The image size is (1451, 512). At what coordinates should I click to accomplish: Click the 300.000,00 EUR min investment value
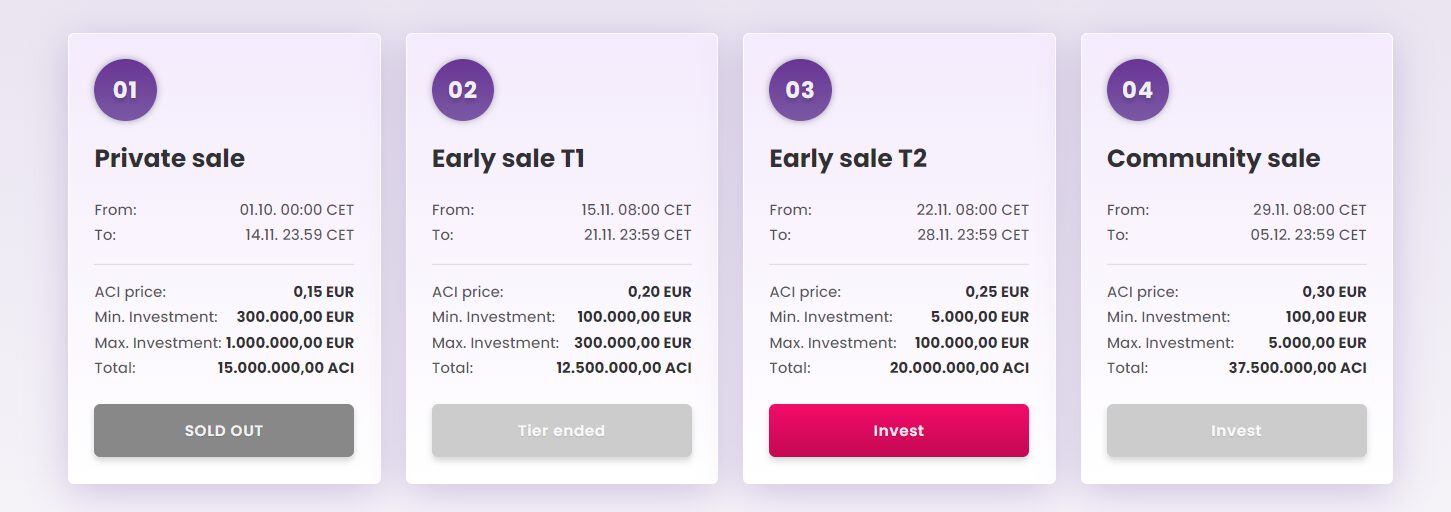[295, 316]
